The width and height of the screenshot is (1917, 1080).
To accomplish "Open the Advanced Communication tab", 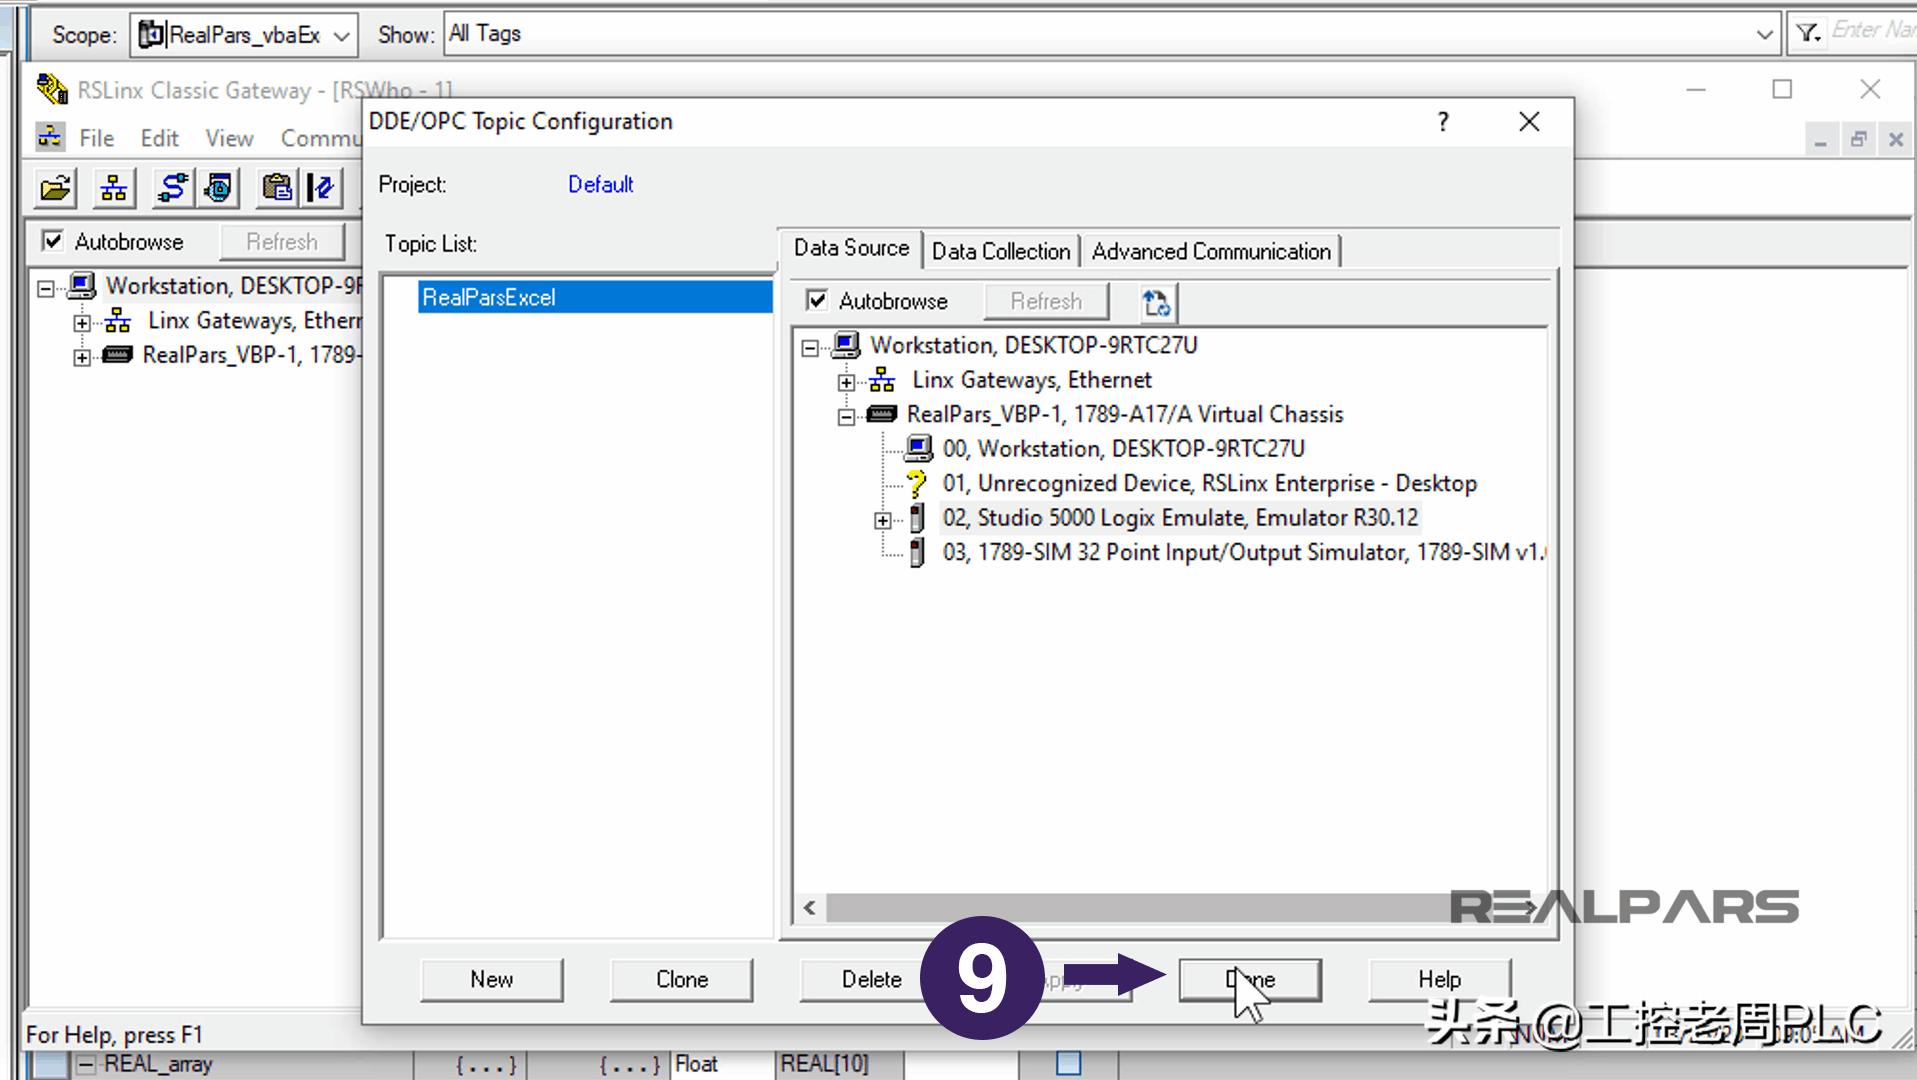I will 1210,251.
